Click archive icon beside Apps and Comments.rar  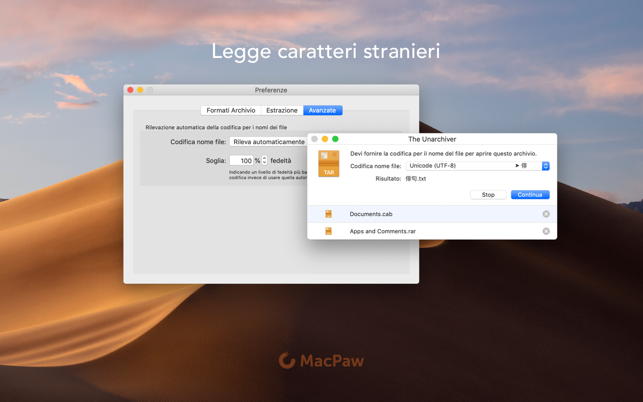(328, 231)
